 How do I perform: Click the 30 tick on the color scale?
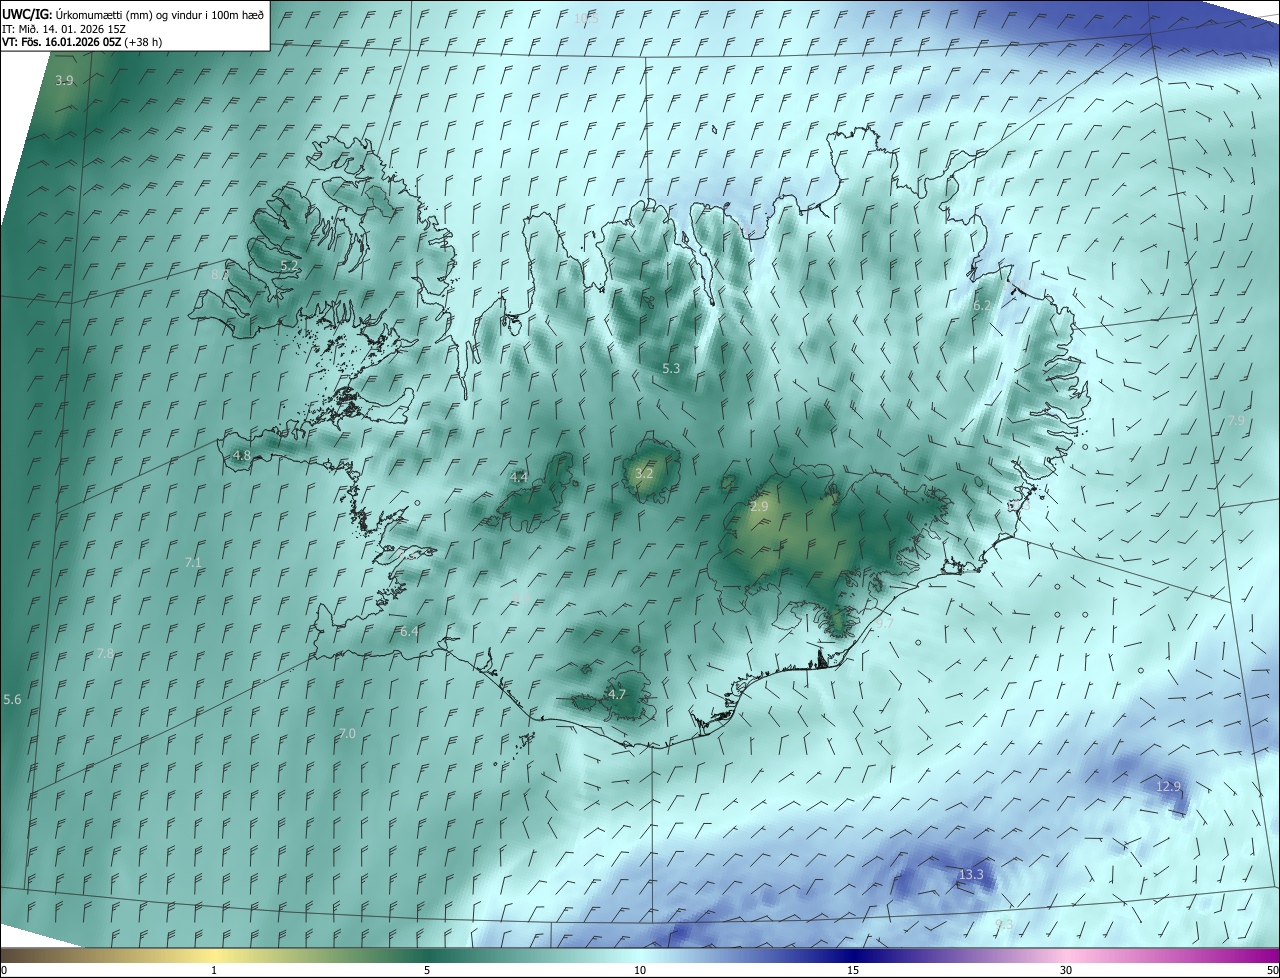coord(1066,970)
